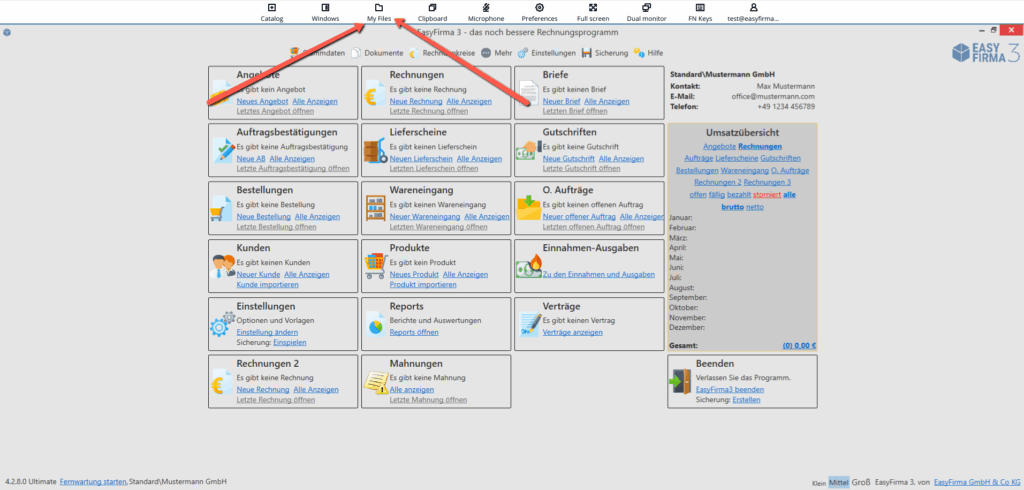Click Neuer Wareneingang link
Screen dimensions: 1024x490
pos(427,216)
